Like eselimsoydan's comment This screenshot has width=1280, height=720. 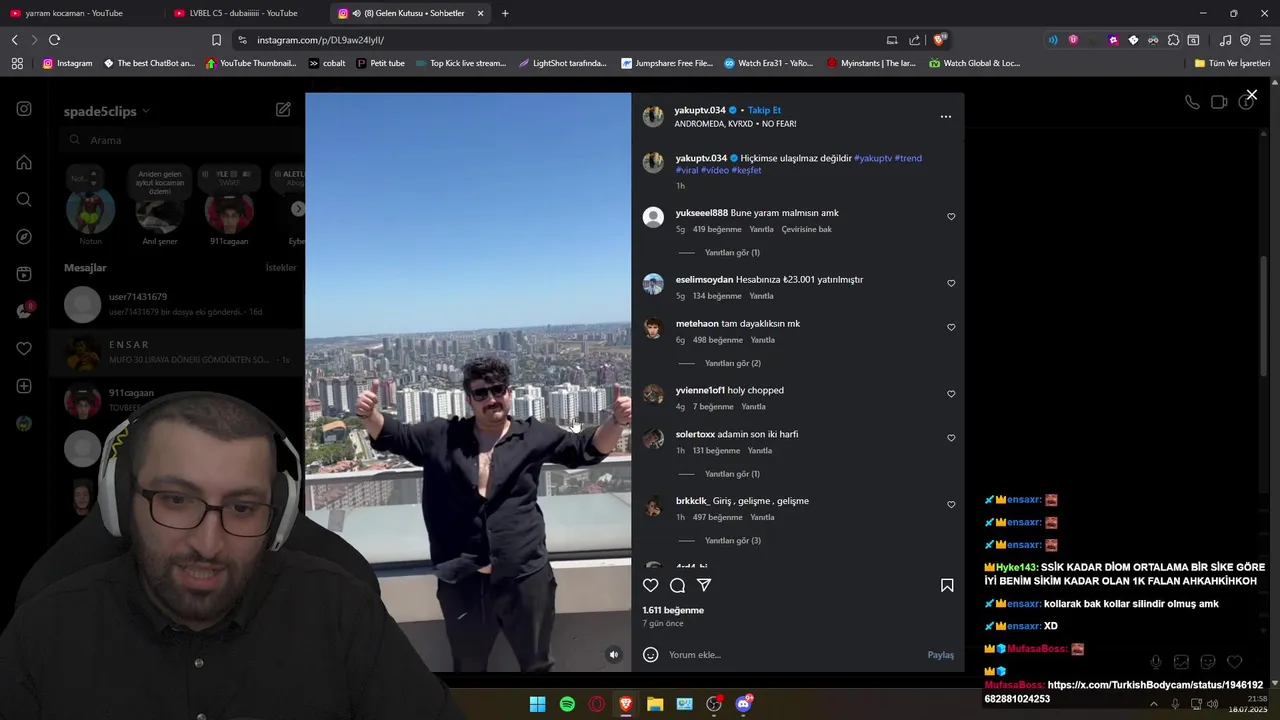tap(951, 284)
